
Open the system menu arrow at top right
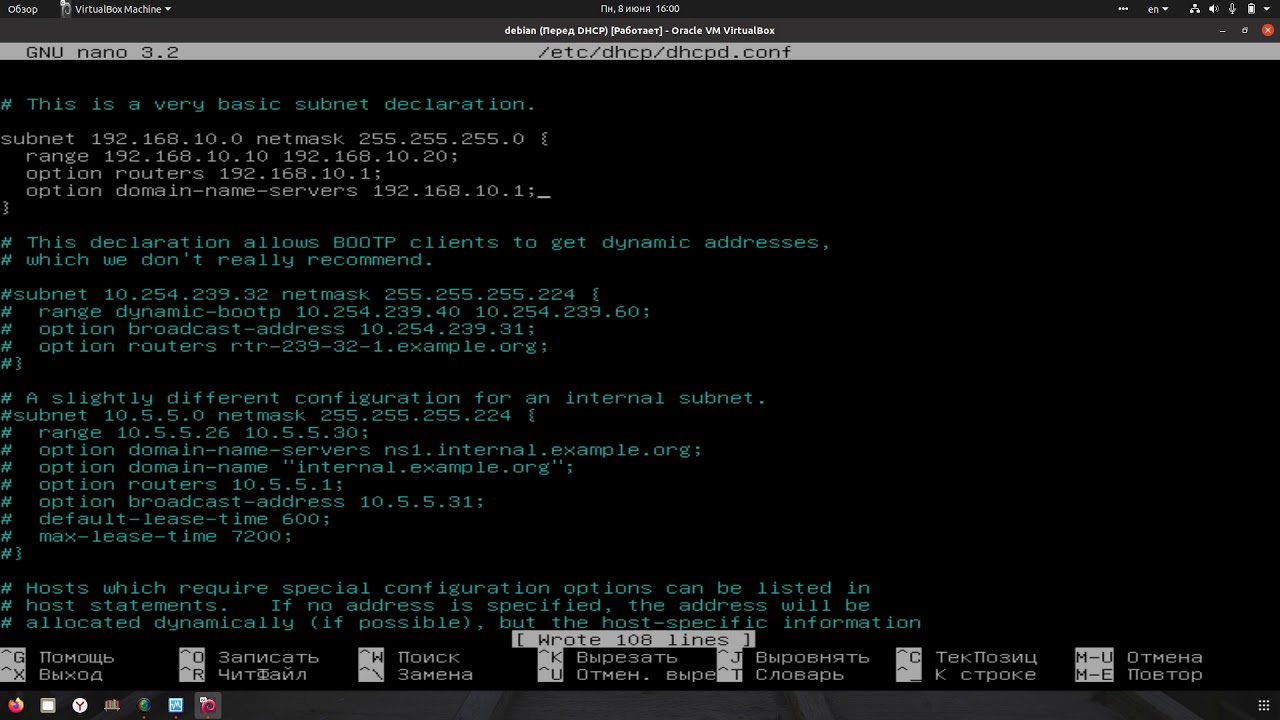(x=1268, y=9)
